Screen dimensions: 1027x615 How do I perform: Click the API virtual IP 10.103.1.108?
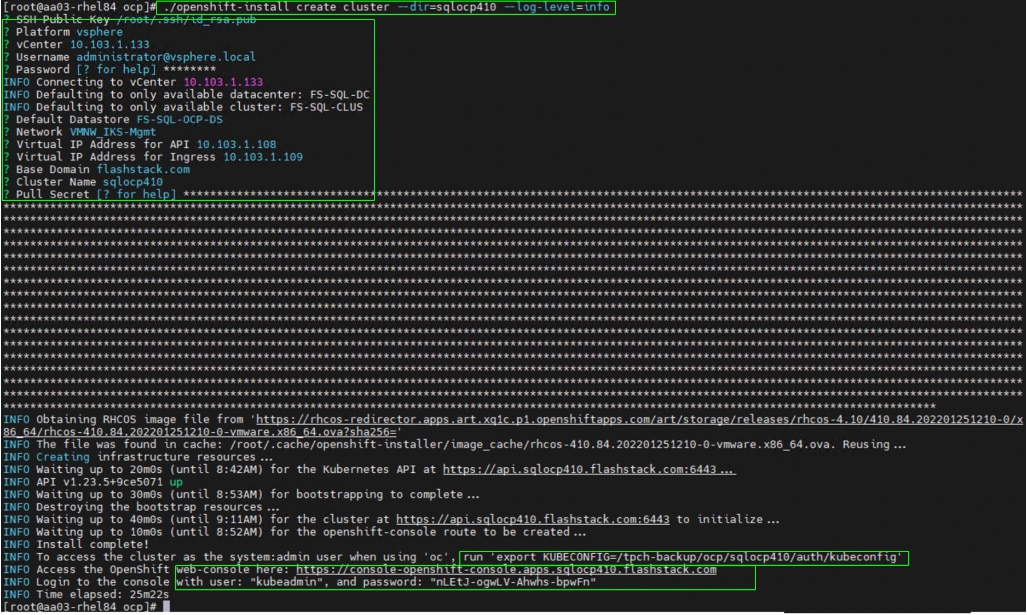pyautogui.click(x=236, y=144)
